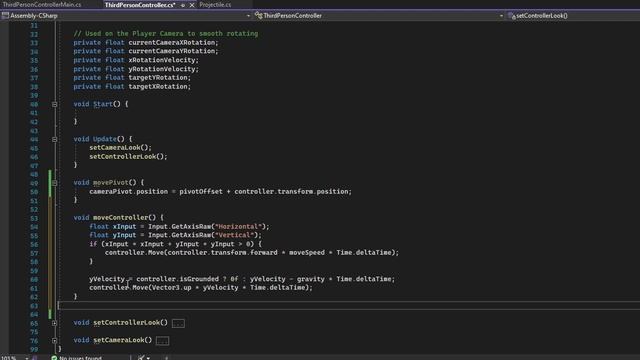The image size is (640, 360).
Task: Collapse the Update() method
Action: point(54,139)
